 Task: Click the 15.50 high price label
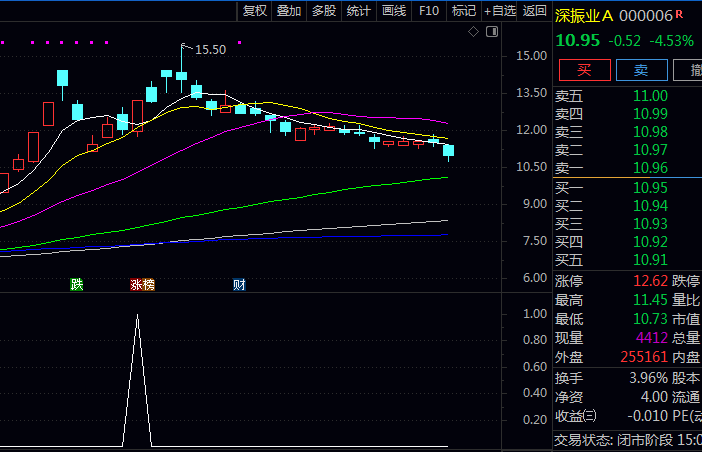210,49
